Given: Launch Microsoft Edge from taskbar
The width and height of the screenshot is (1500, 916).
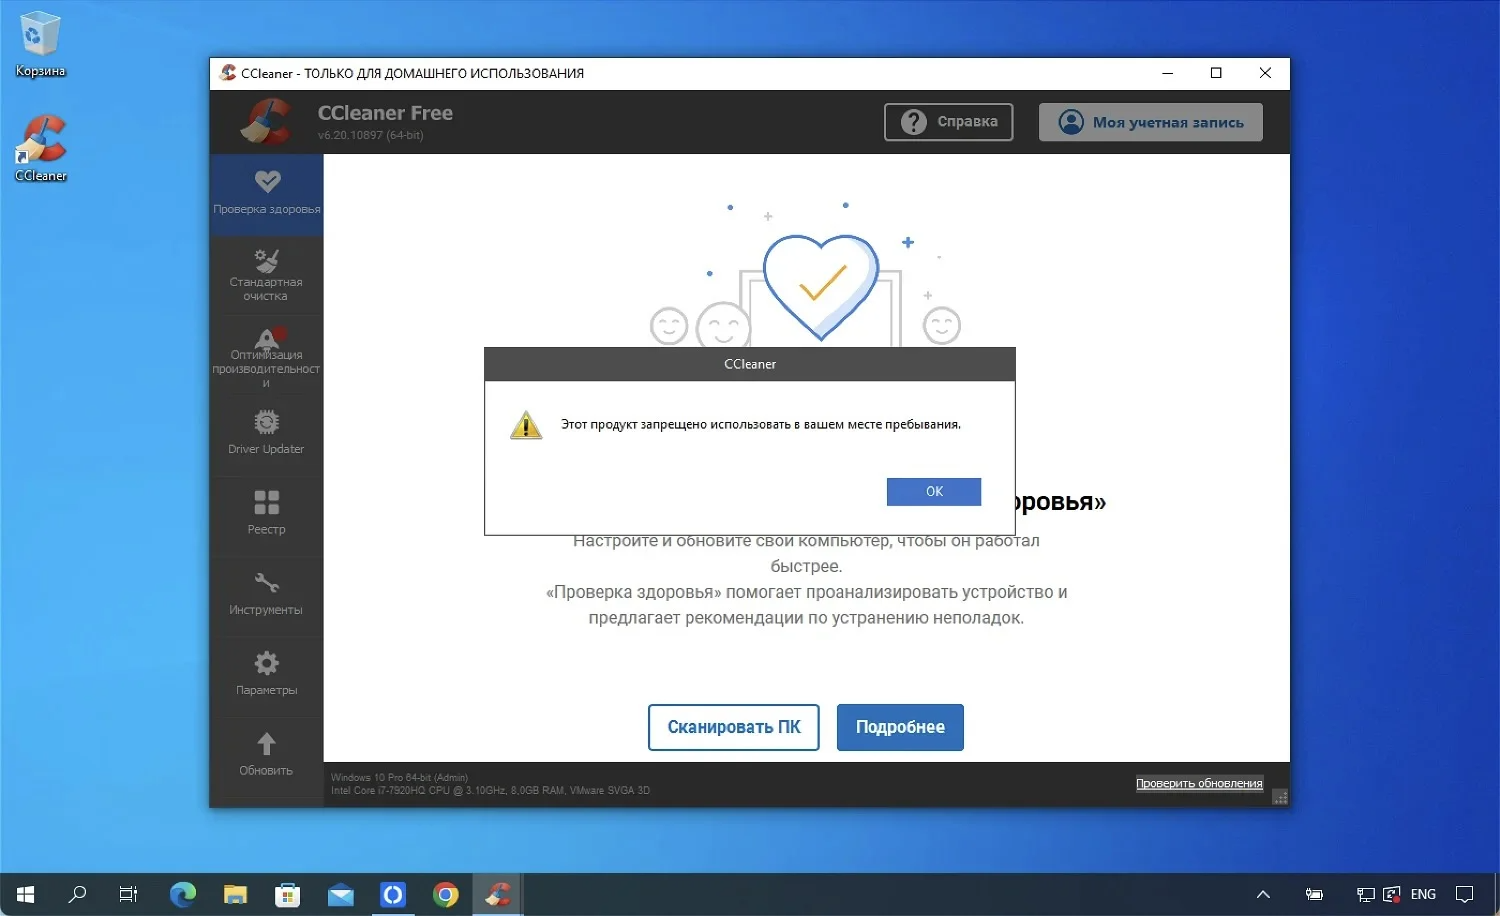Looking at the screenshot, I should coord(183,894).
